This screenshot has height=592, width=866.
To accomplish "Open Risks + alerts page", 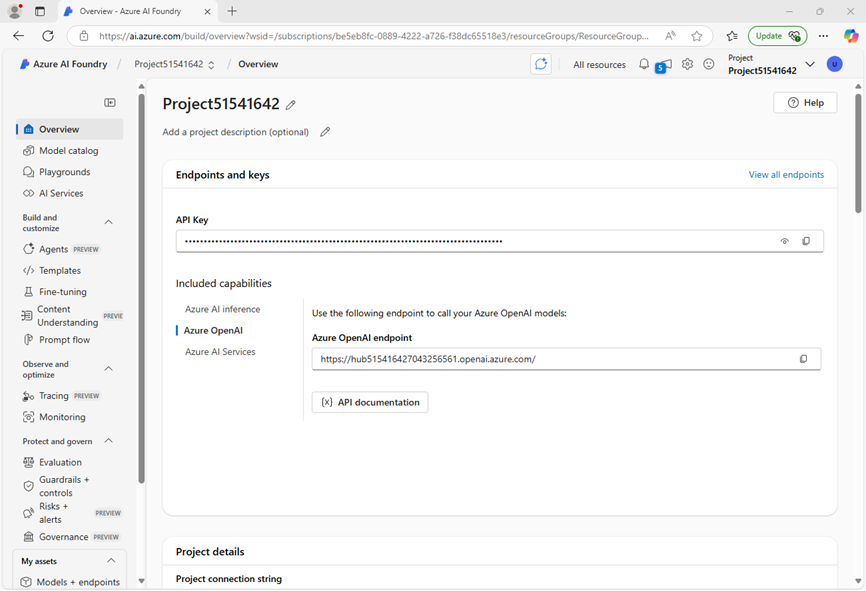I will [70, 513].
